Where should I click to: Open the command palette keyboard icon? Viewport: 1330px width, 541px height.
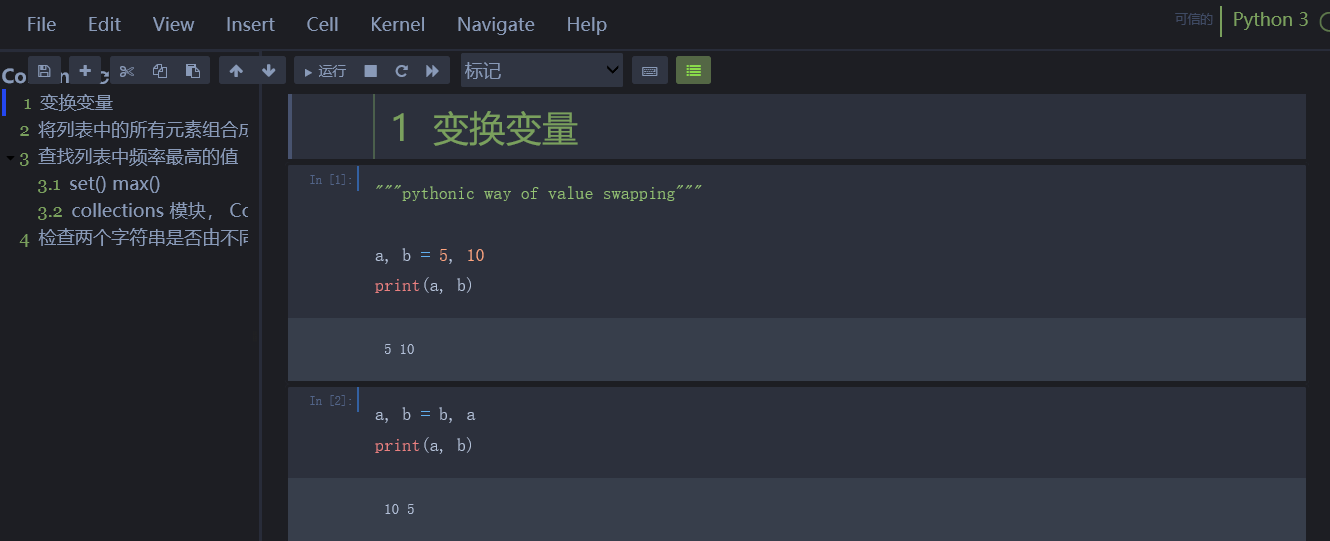649,71
